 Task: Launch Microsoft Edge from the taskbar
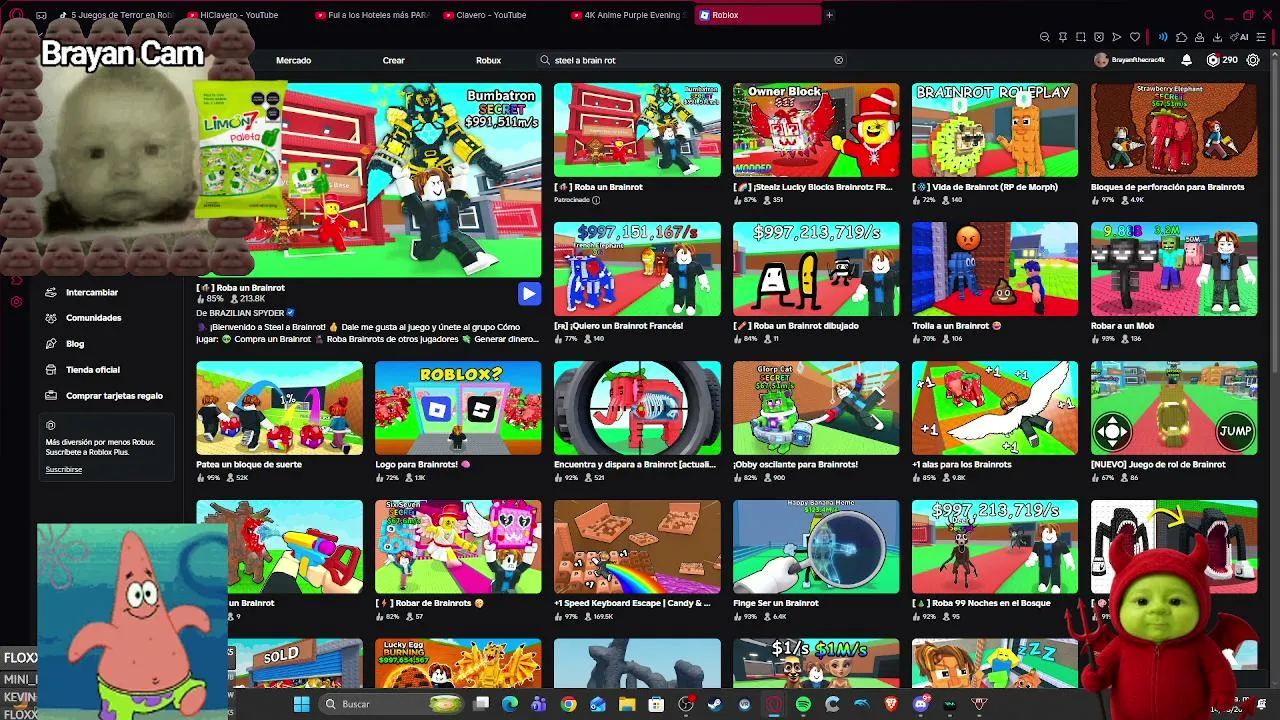tap(510, 704)
